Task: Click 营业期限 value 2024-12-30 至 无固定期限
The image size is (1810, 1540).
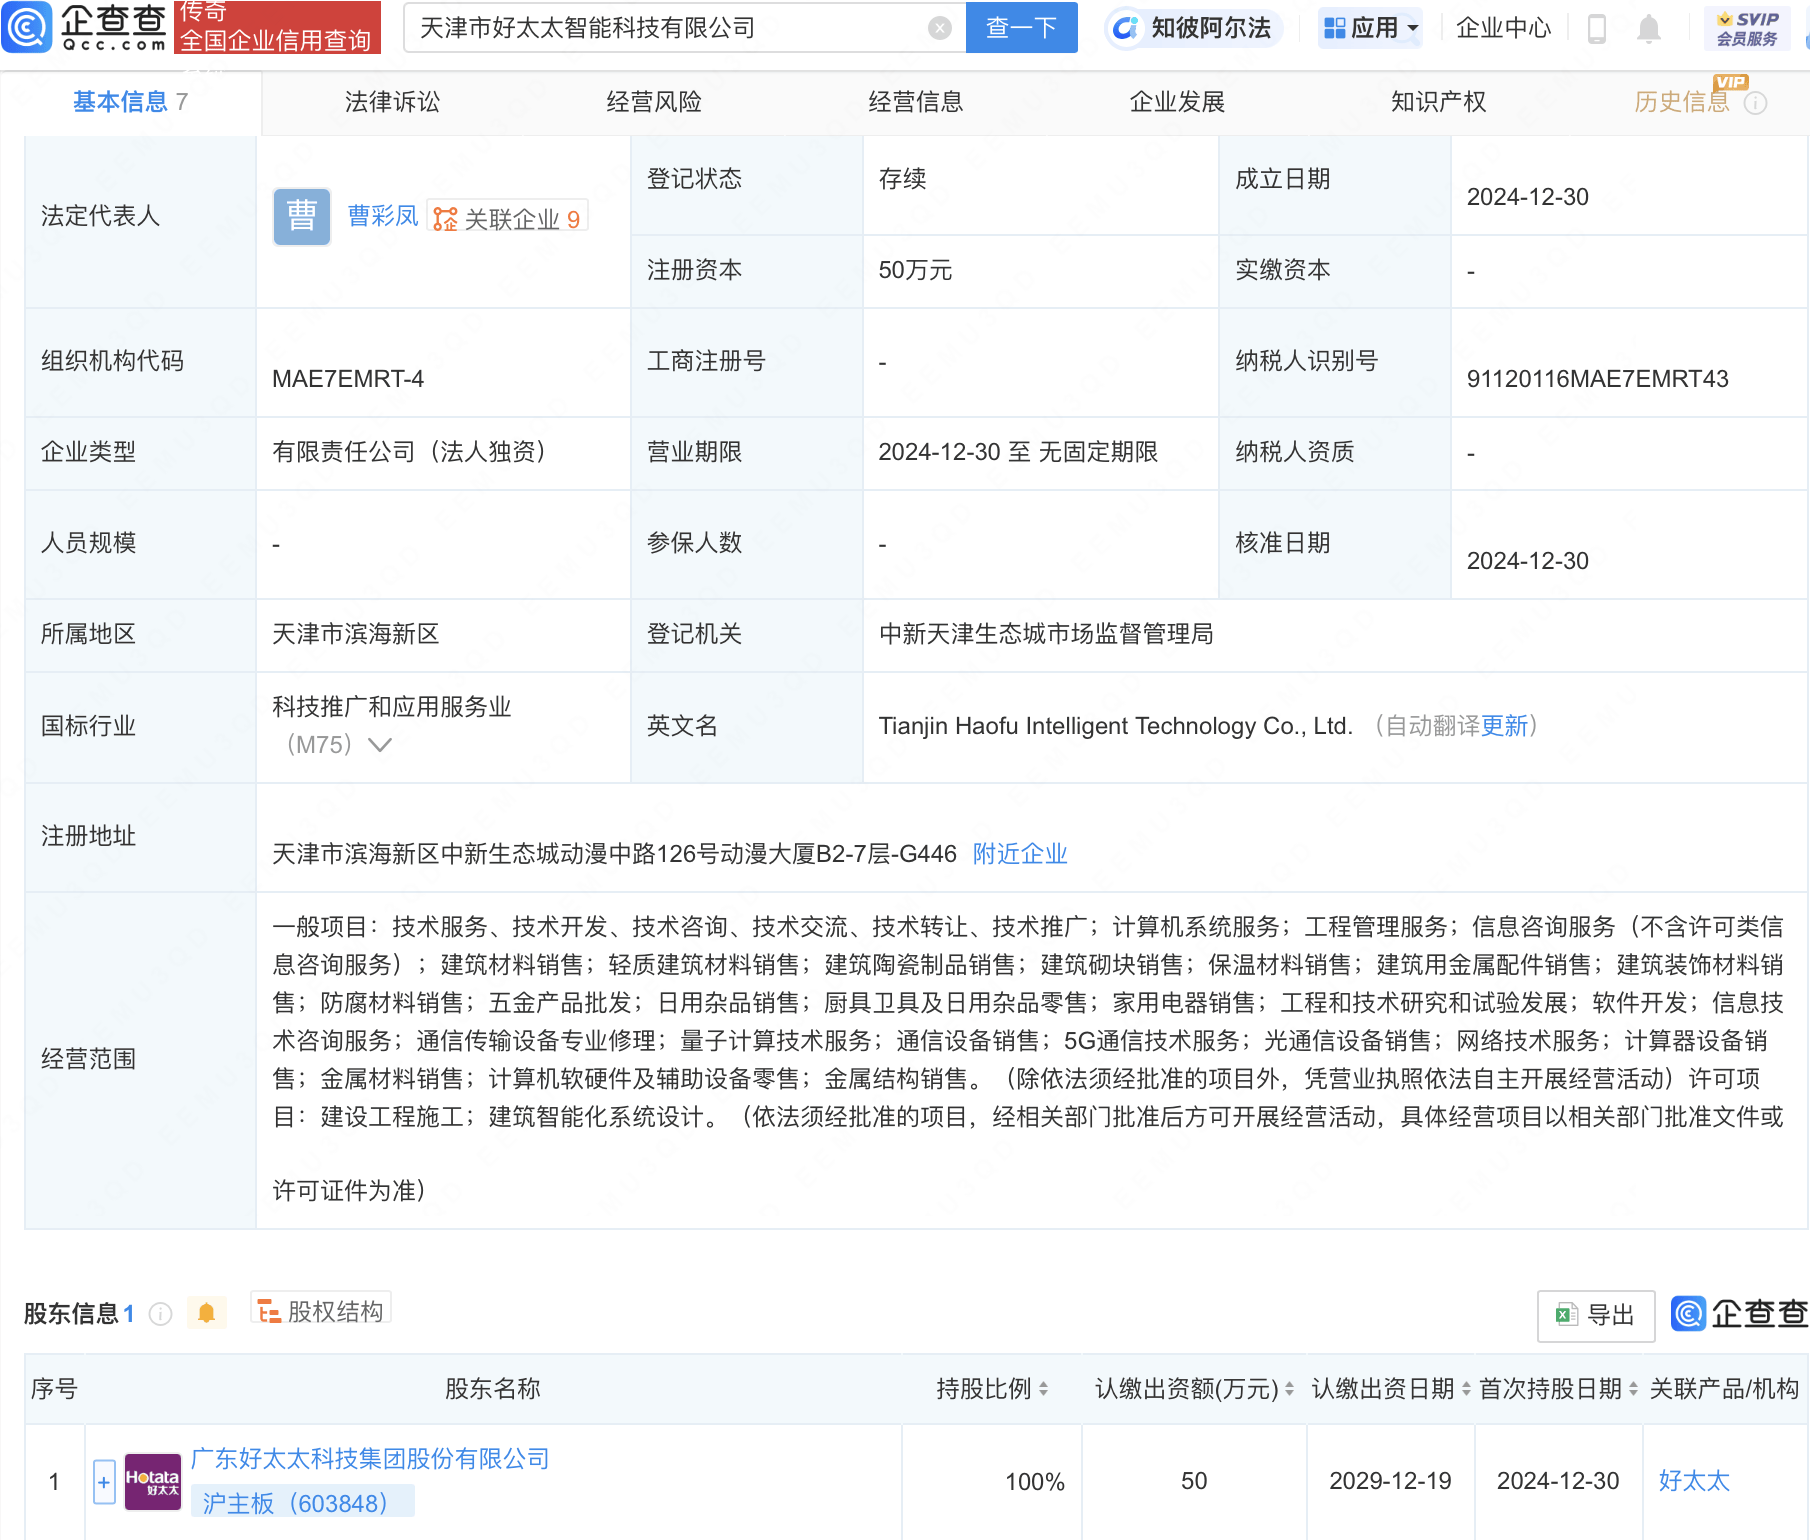Action: pyautogui.click(x=1018, y=452)
